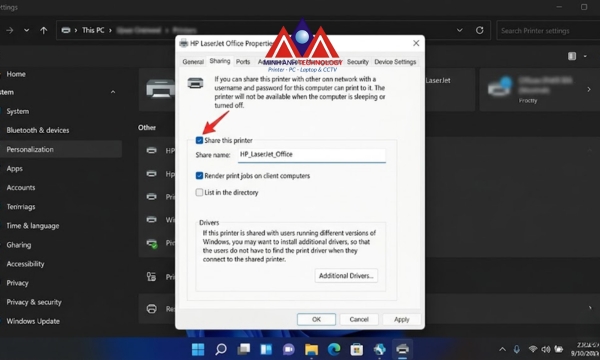
Task: Open Time & language settings
Action: click(33, 226)
